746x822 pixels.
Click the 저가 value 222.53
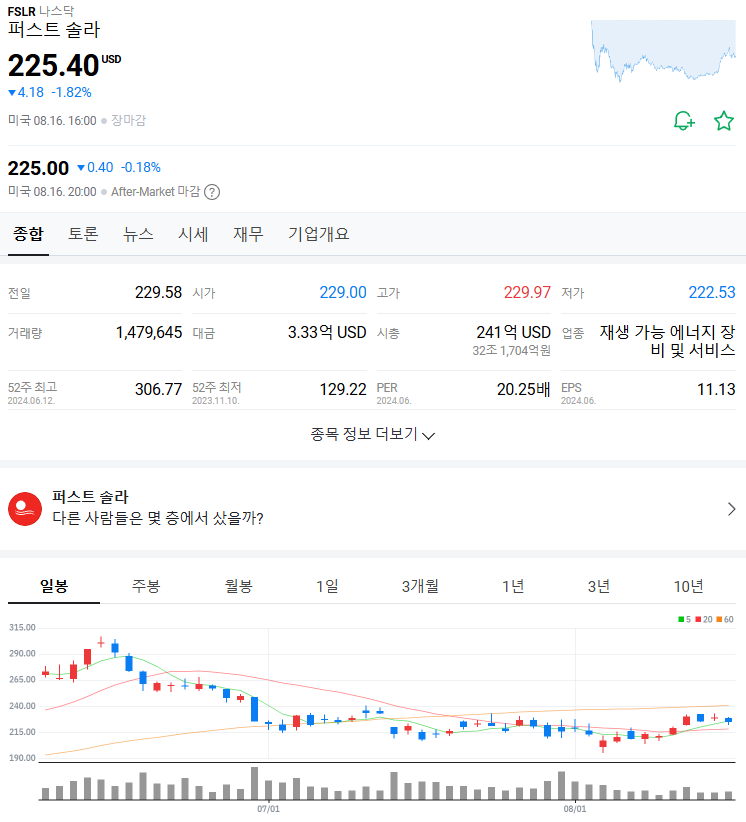[x=712, y=293]
